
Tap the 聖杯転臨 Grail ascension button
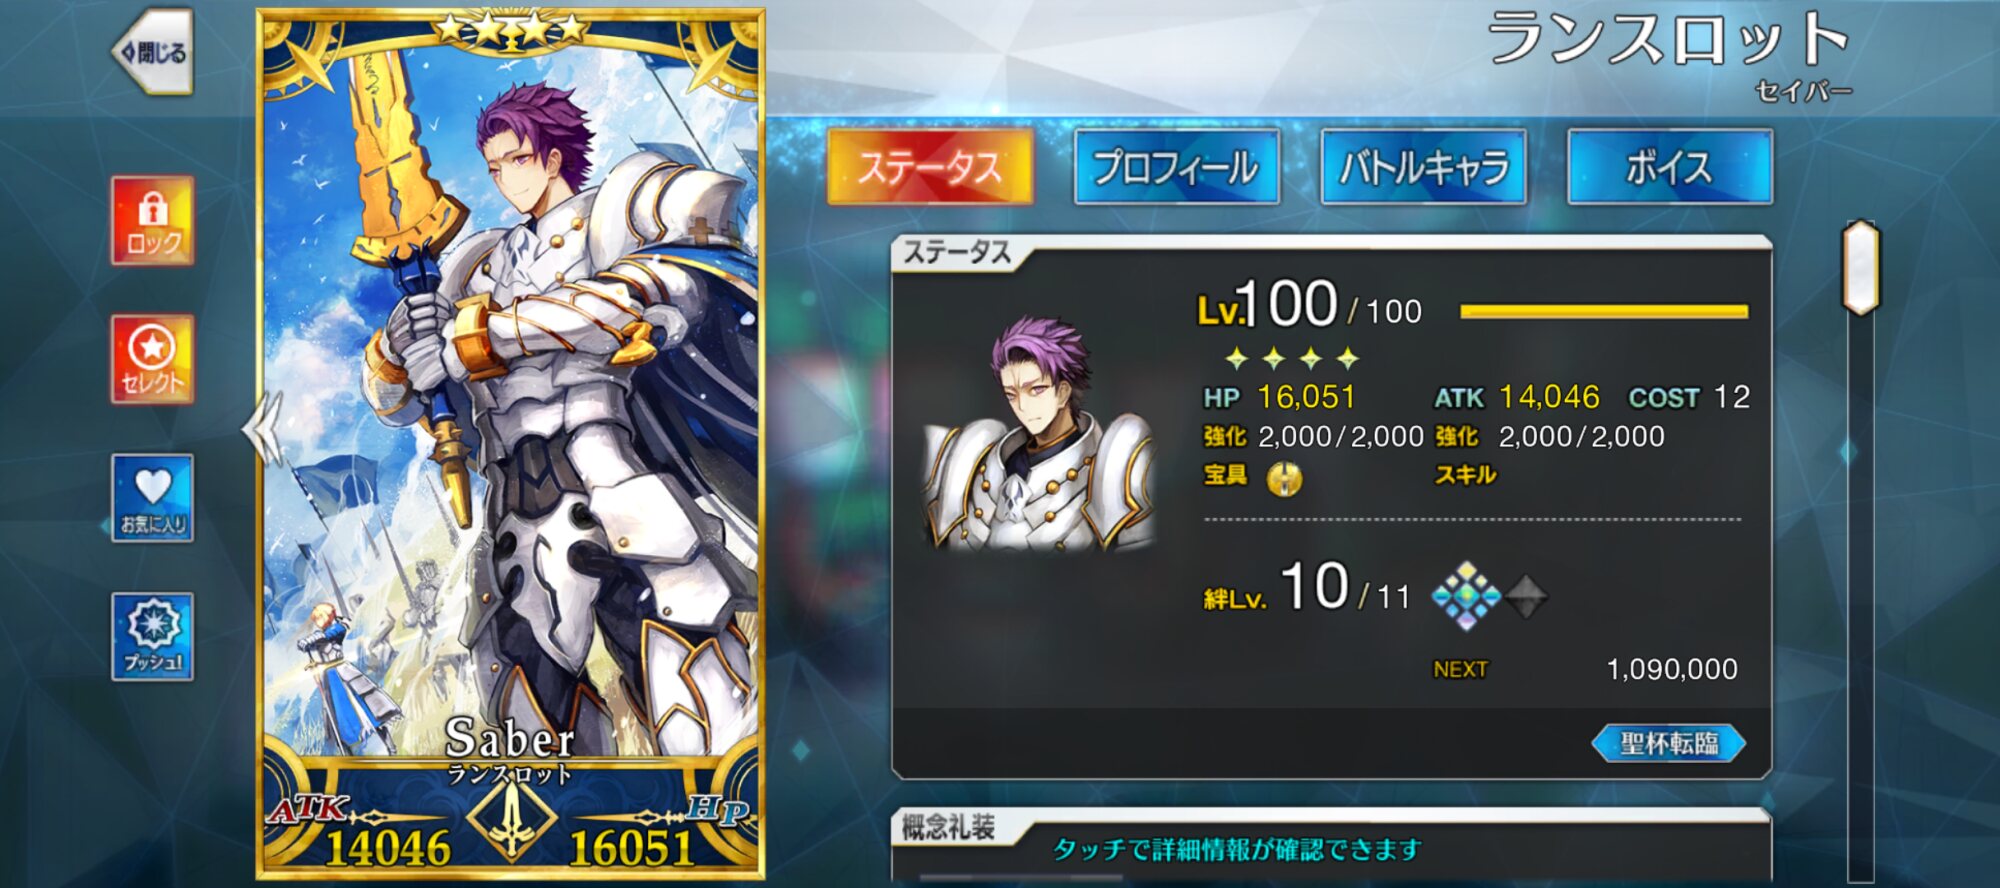1668,743
